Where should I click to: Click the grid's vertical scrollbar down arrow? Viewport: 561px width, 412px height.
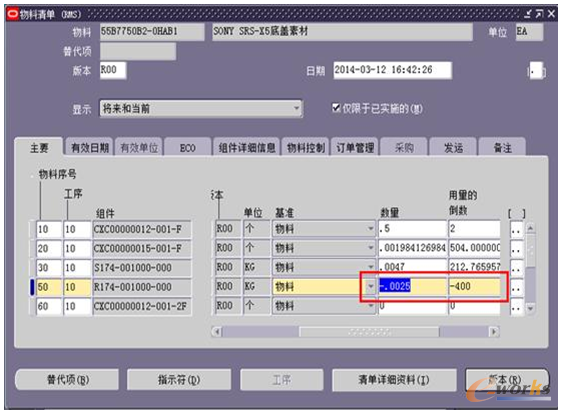(530, 308)
